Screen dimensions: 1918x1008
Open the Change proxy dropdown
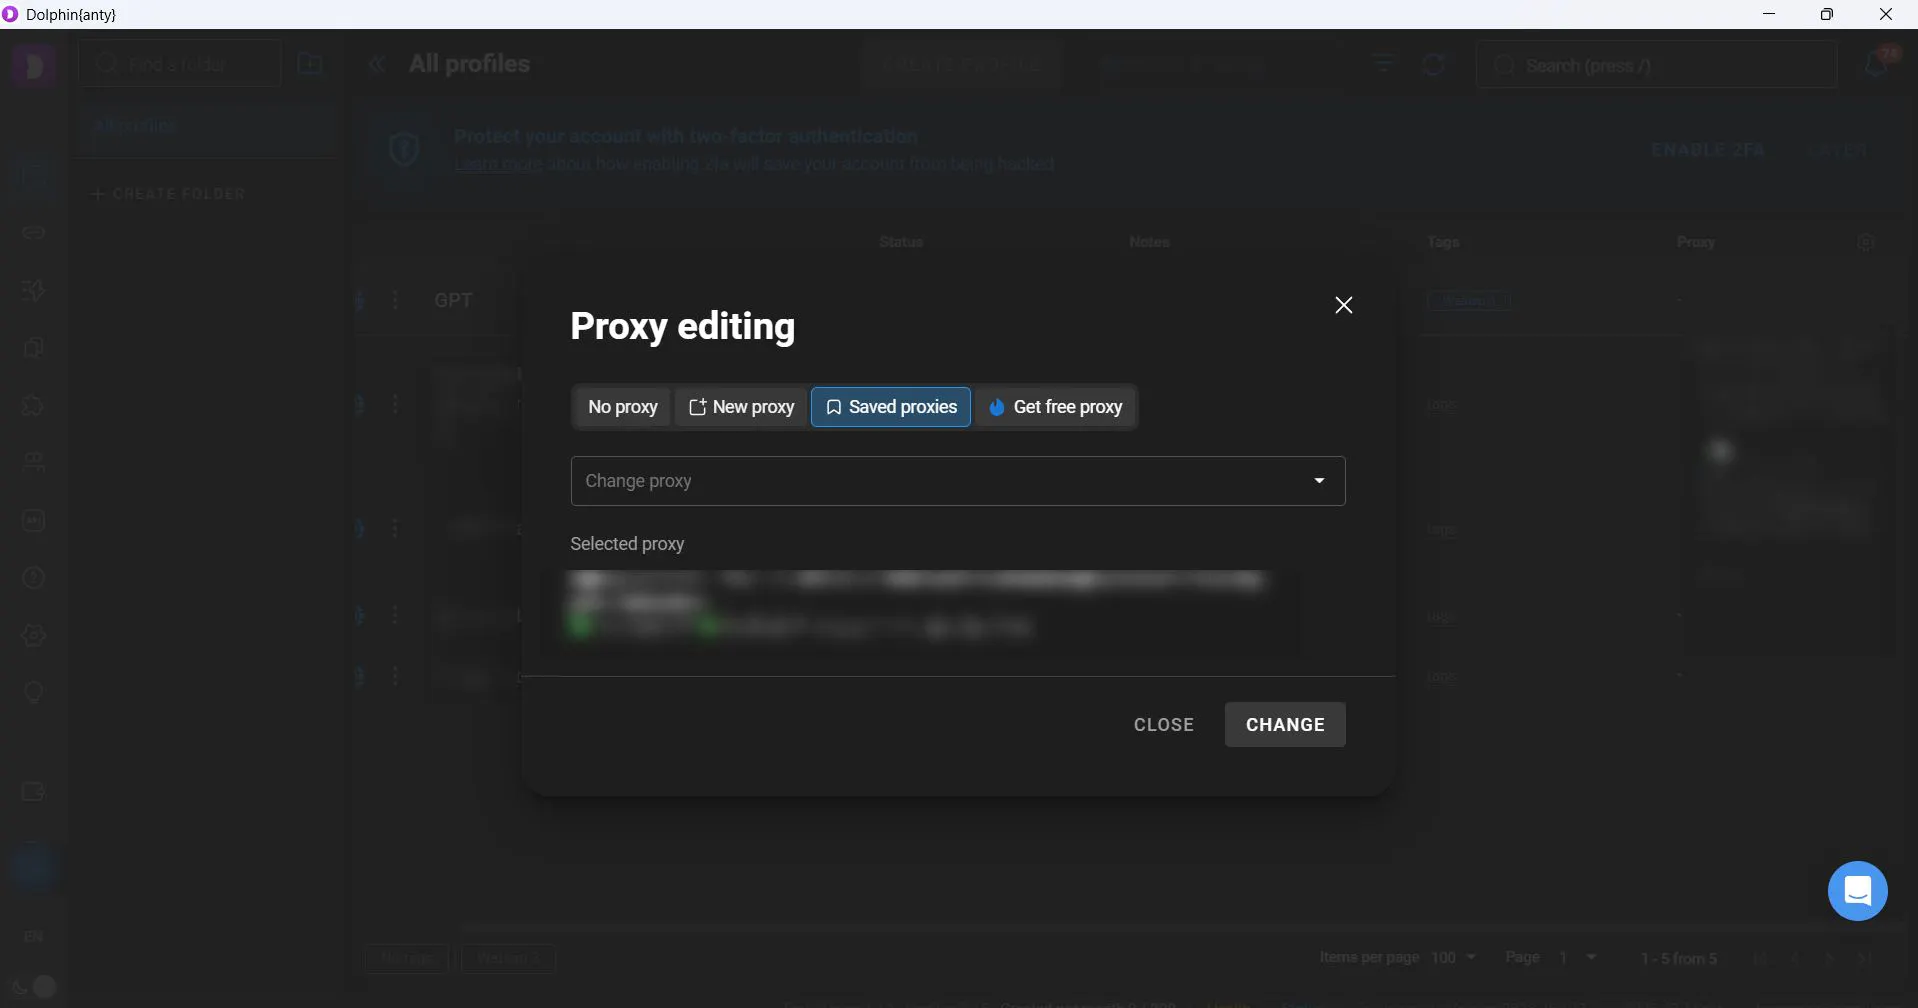click(x=958, y=481)
